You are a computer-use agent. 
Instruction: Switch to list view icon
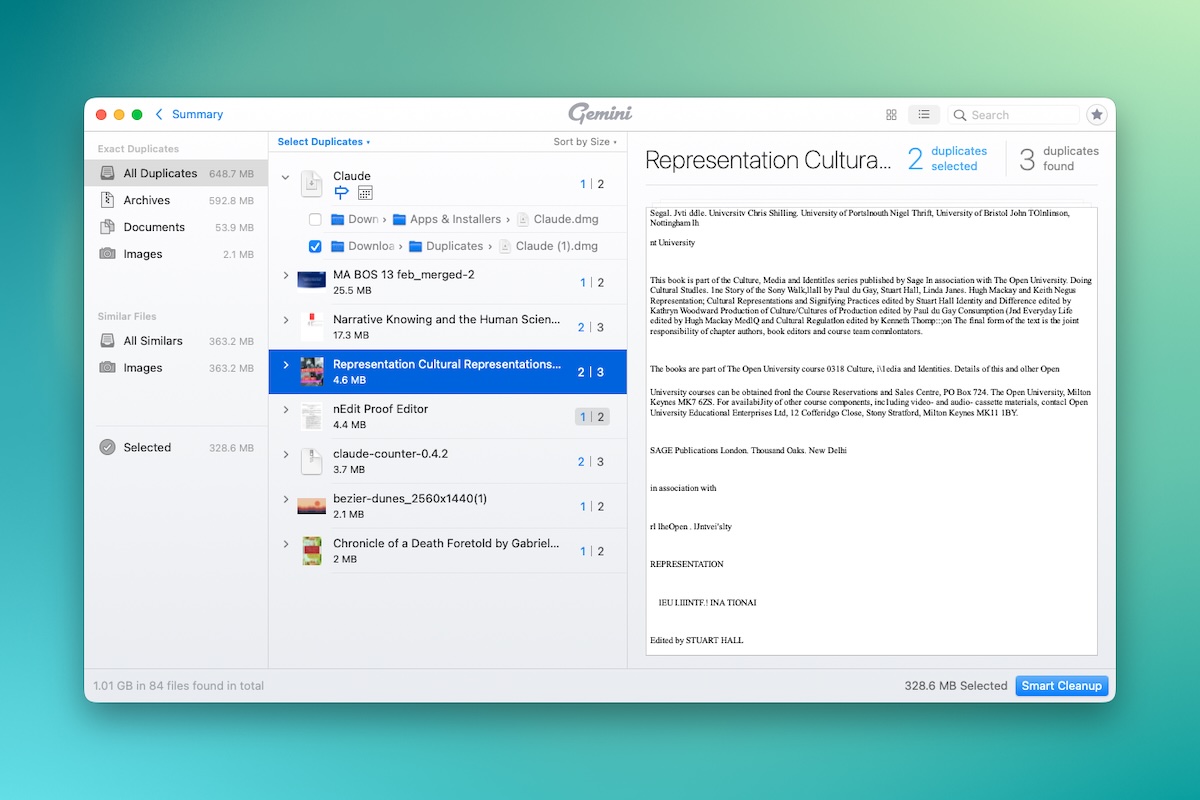[924, 115]
